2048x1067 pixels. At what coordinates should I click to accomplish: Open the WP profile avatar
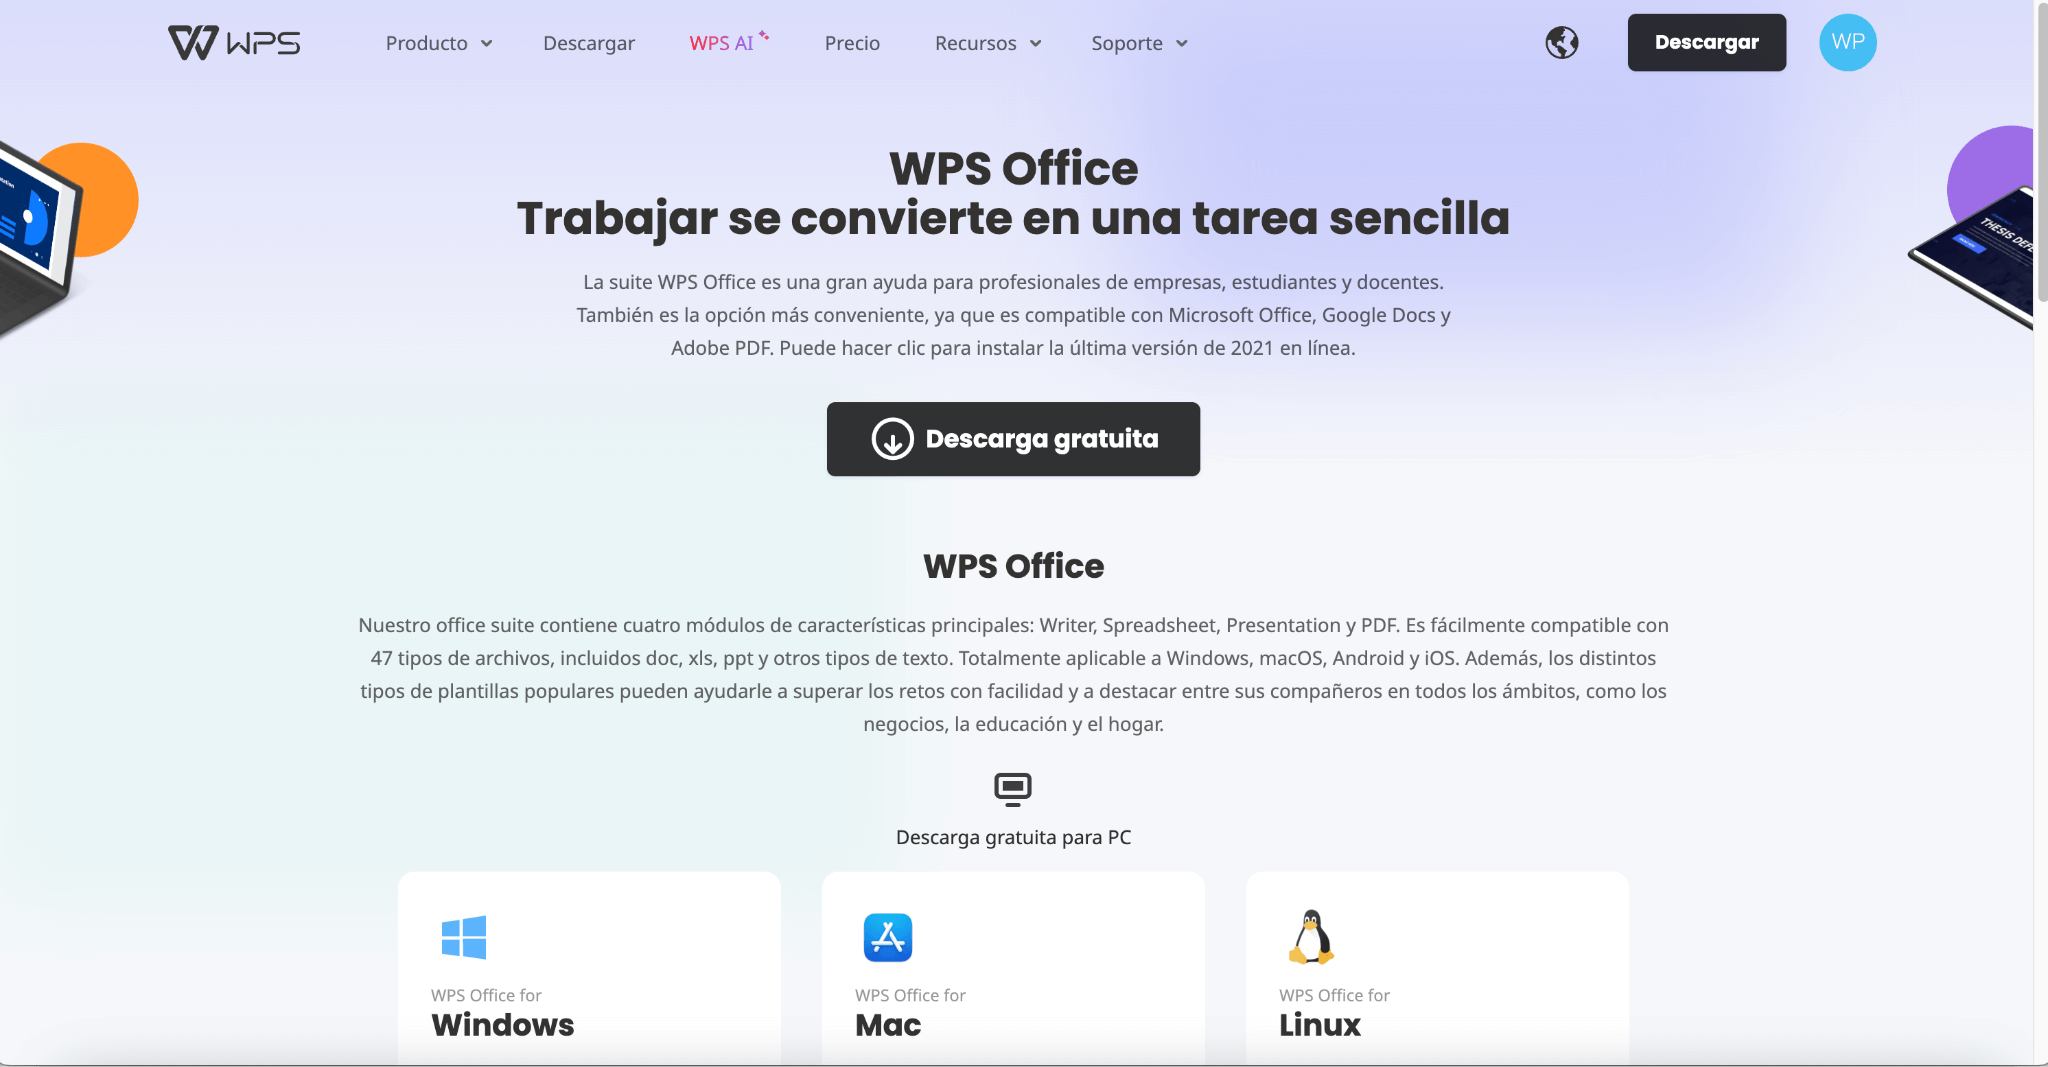coord(1848,42)
